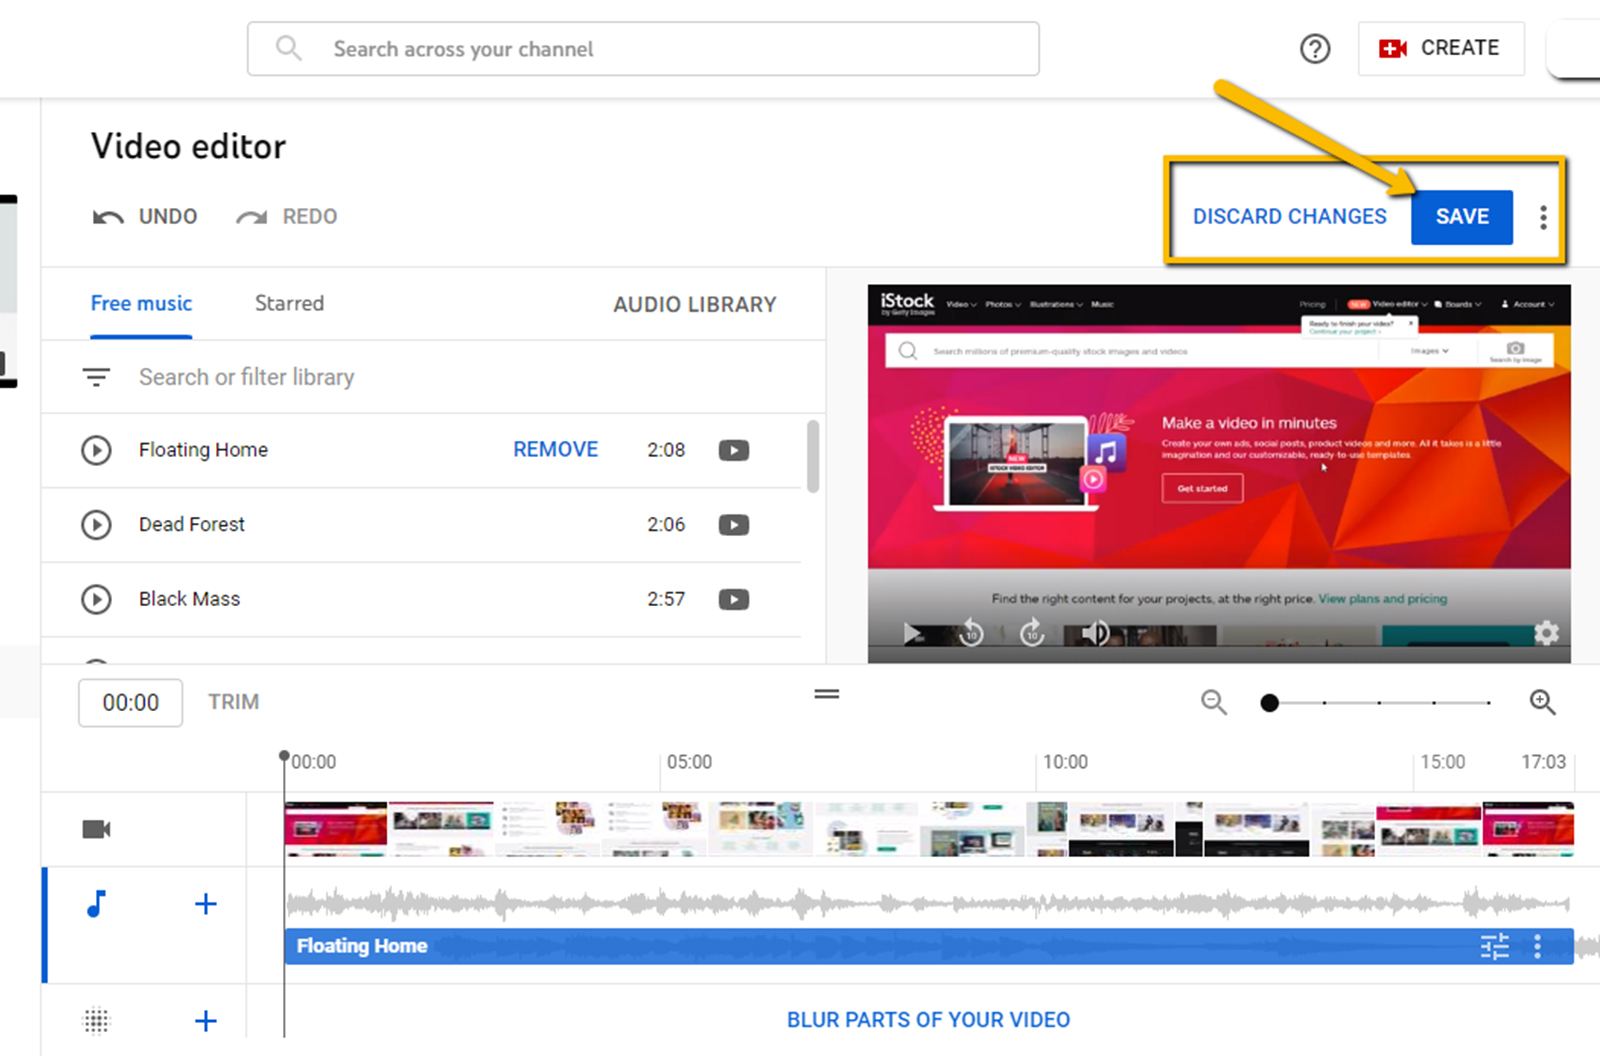Click BLUR PARTS OF YOUR VIDEO link
Viewport: 1600px width, 1056px height.
[x=928, y=1020]
